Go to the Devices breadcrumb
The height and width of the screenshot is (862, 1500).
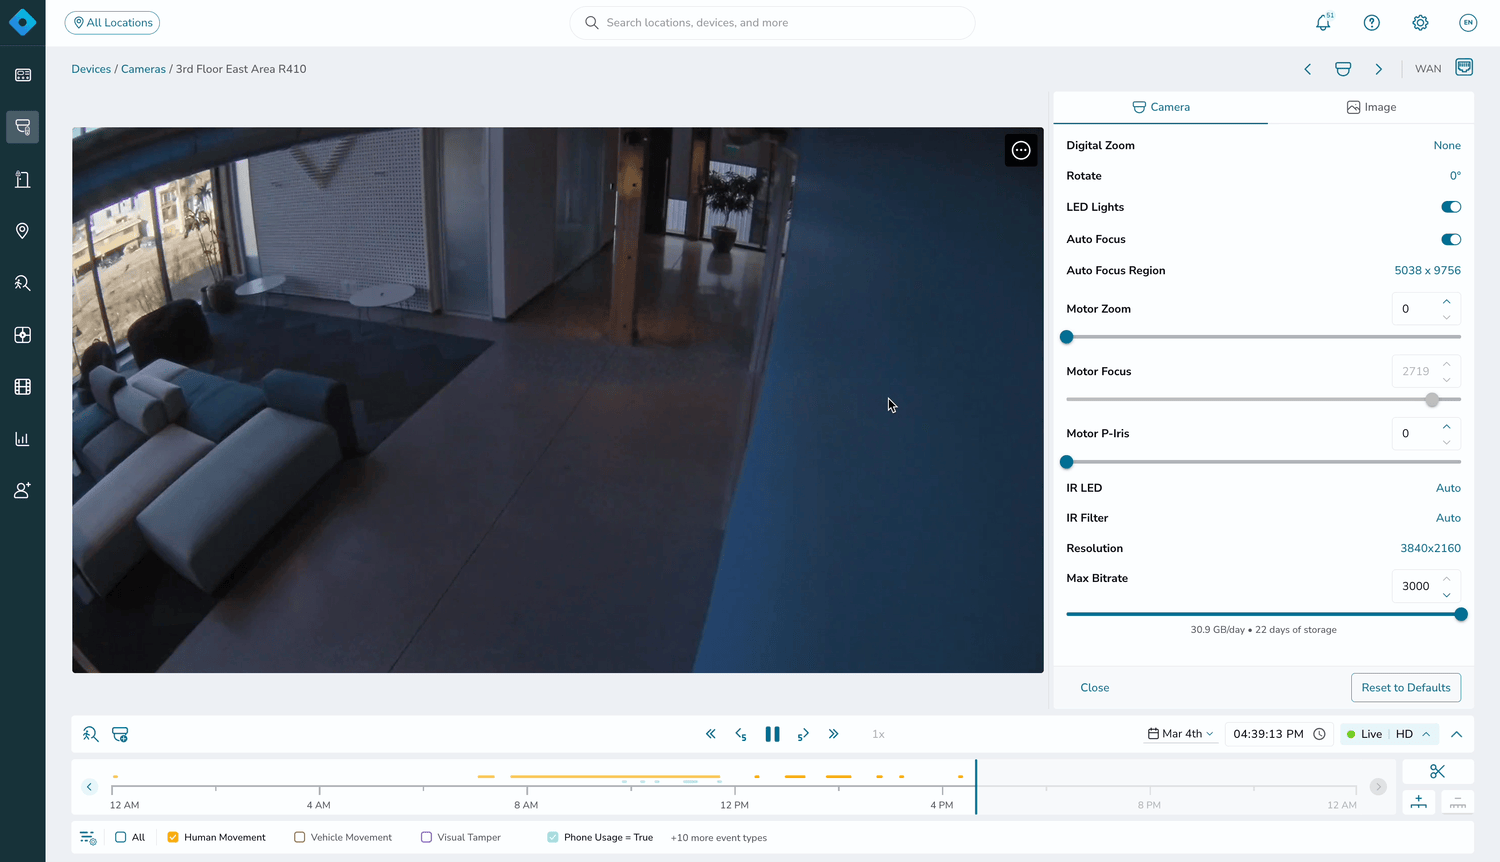pos(91,69)
